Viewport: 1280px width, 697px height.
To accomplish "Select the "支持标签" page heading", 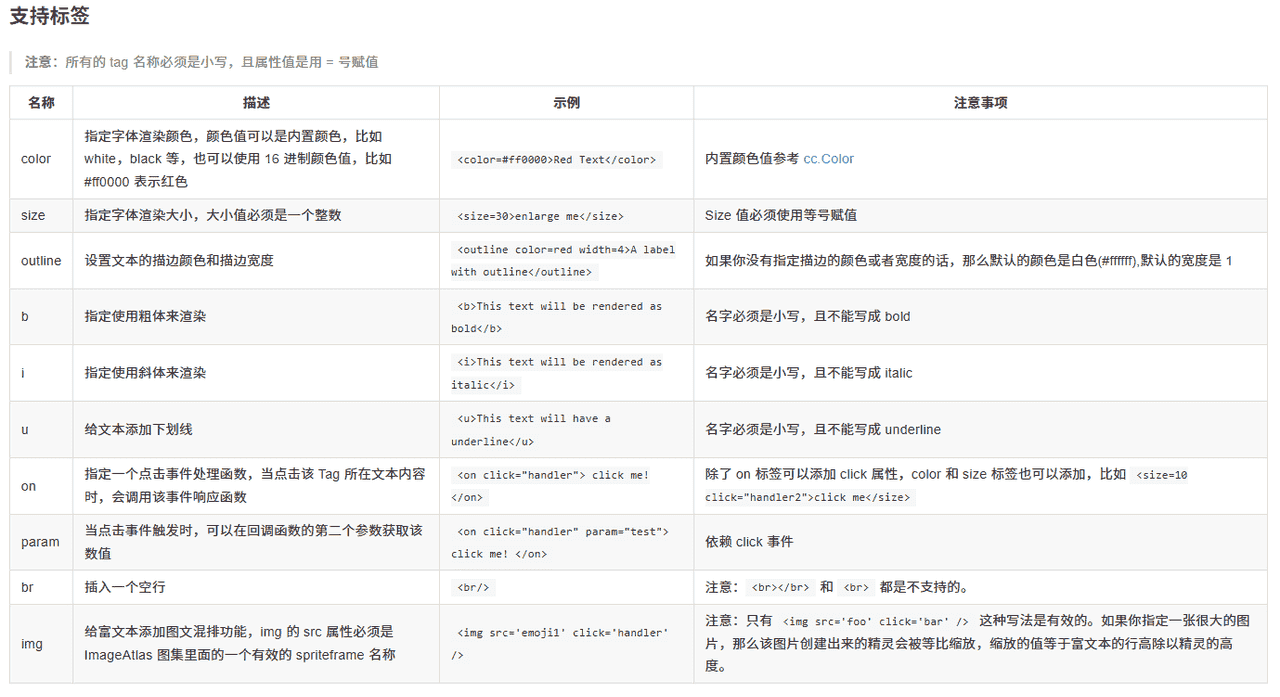I will point(49,16).
